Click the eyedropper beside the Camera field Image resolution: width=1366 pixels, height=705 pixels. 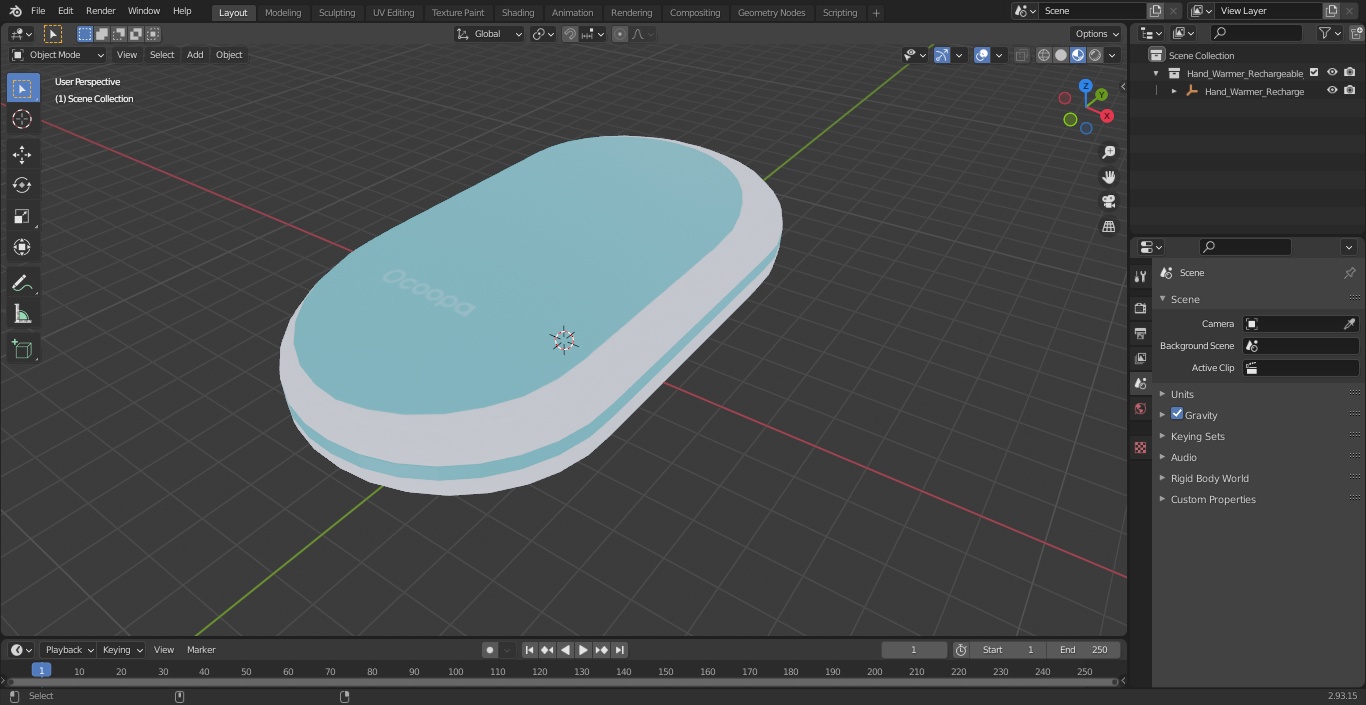pyautogui.click(x=1349, y=324)
